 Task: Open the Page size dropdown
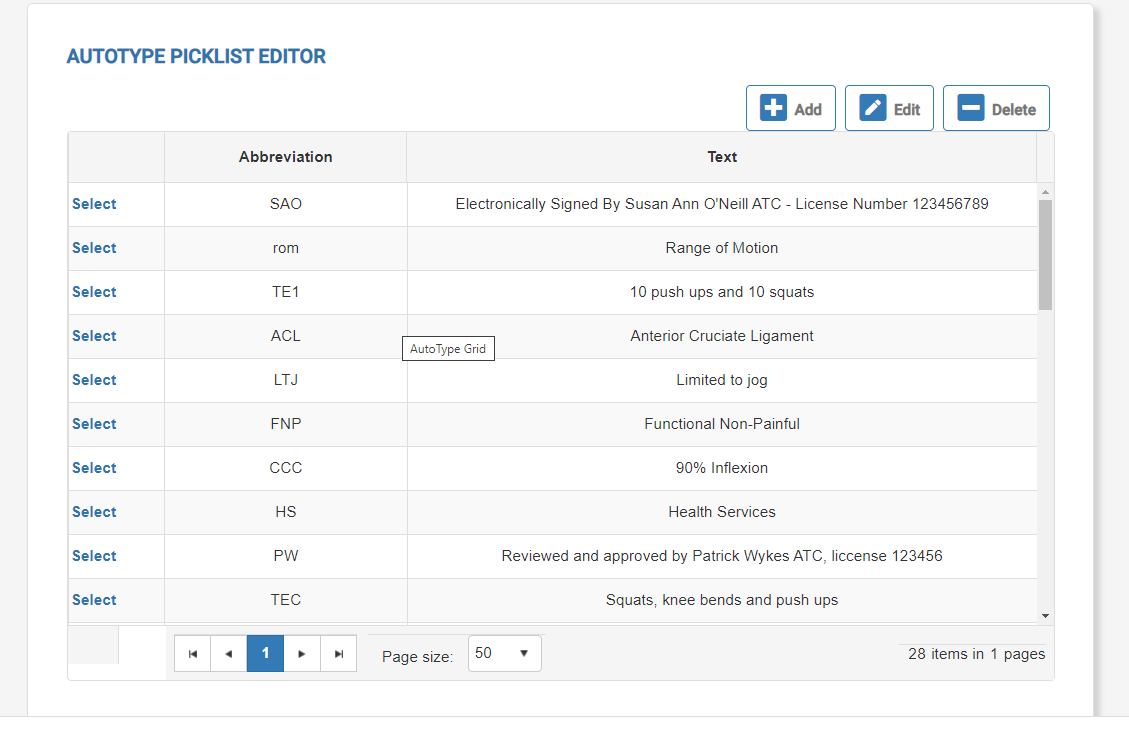(x=505, y=654)
